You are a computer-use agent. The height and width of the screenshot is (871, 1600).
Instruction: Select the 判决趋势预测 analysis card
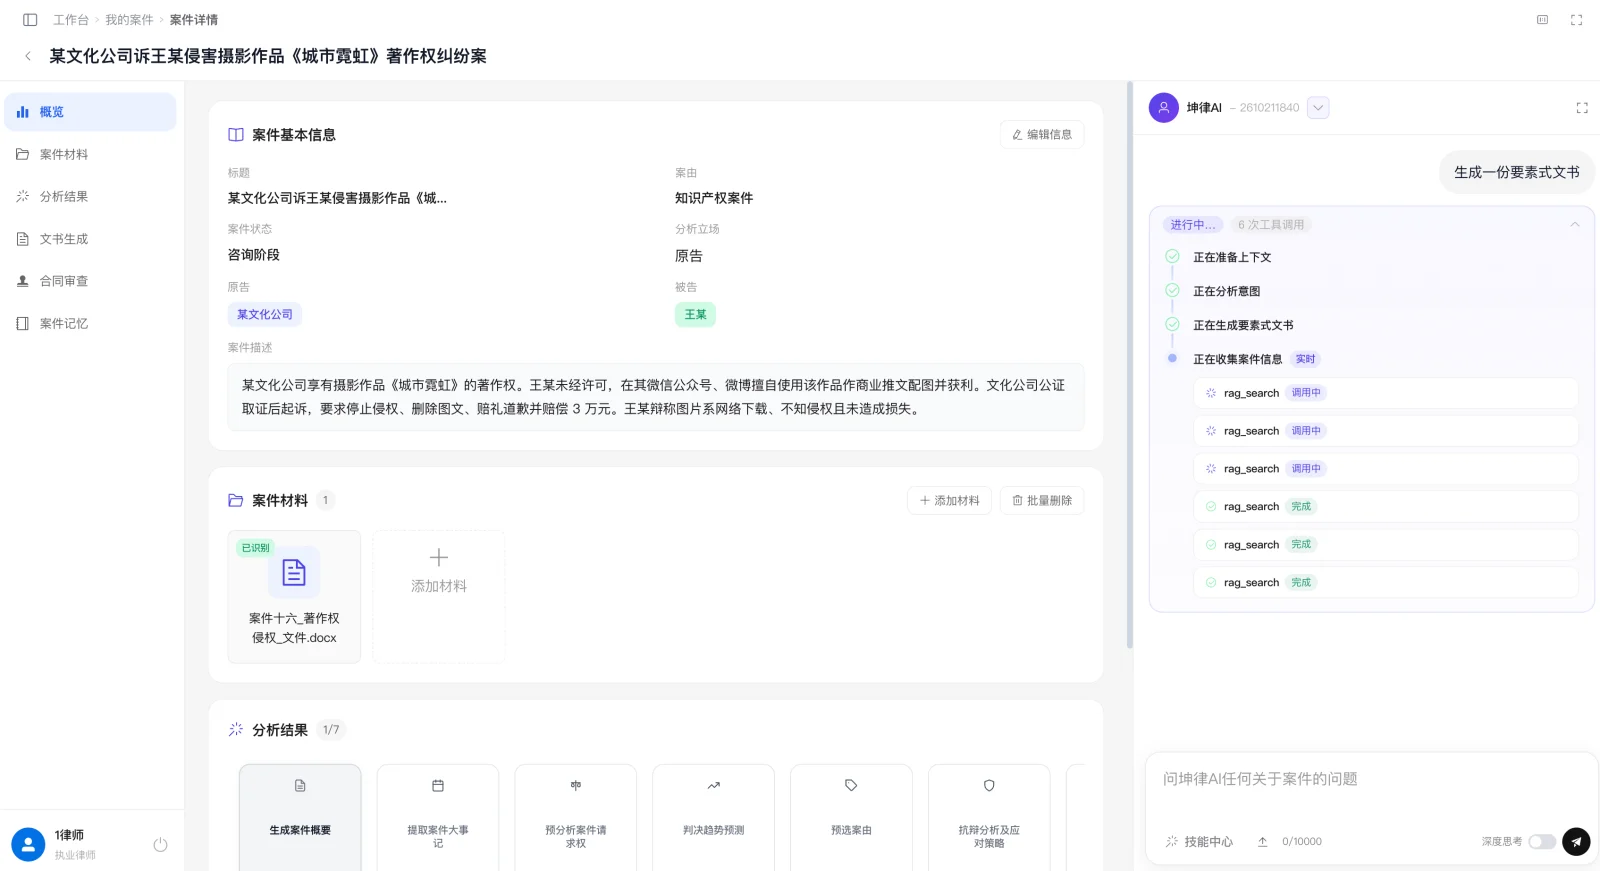click(714, 818)
